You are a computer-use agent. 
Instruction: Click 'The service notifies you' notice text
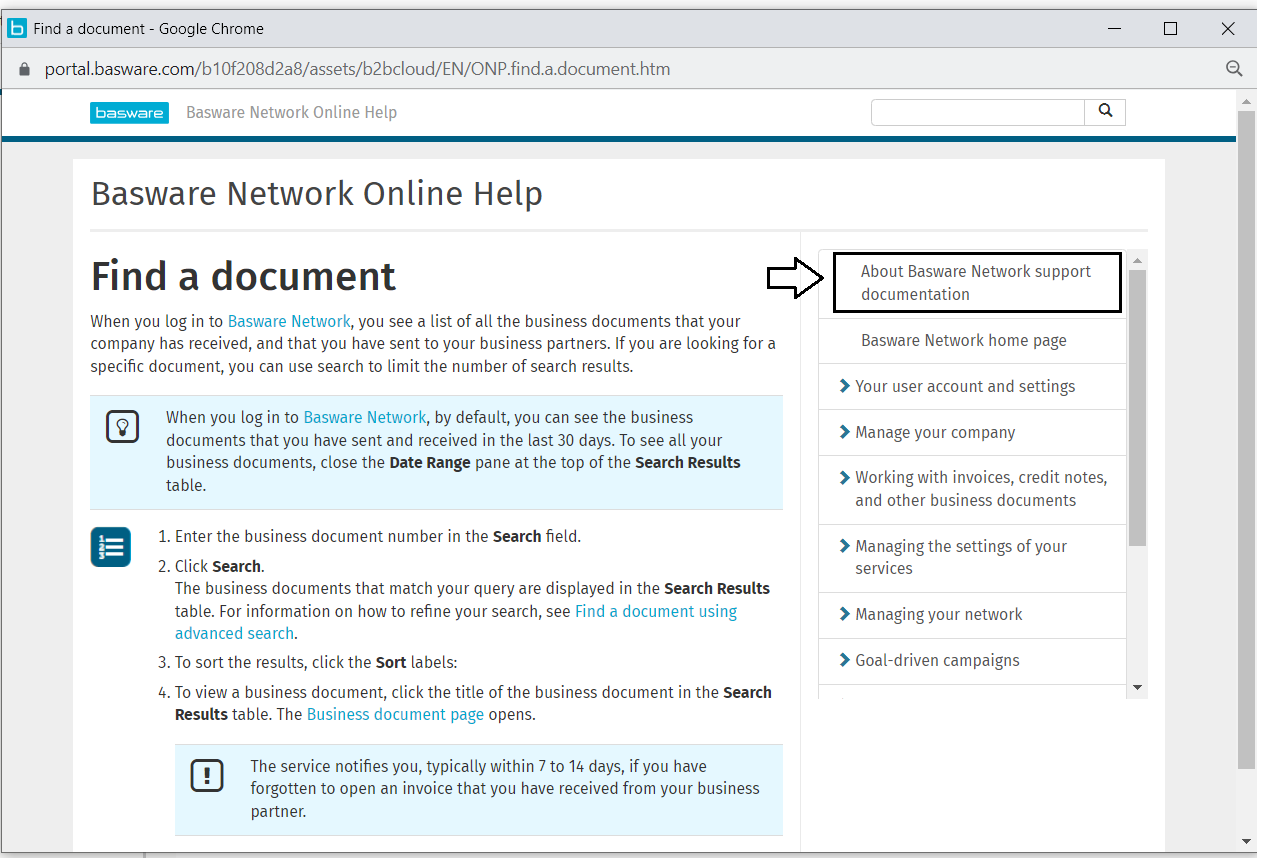tap(505, 790)
